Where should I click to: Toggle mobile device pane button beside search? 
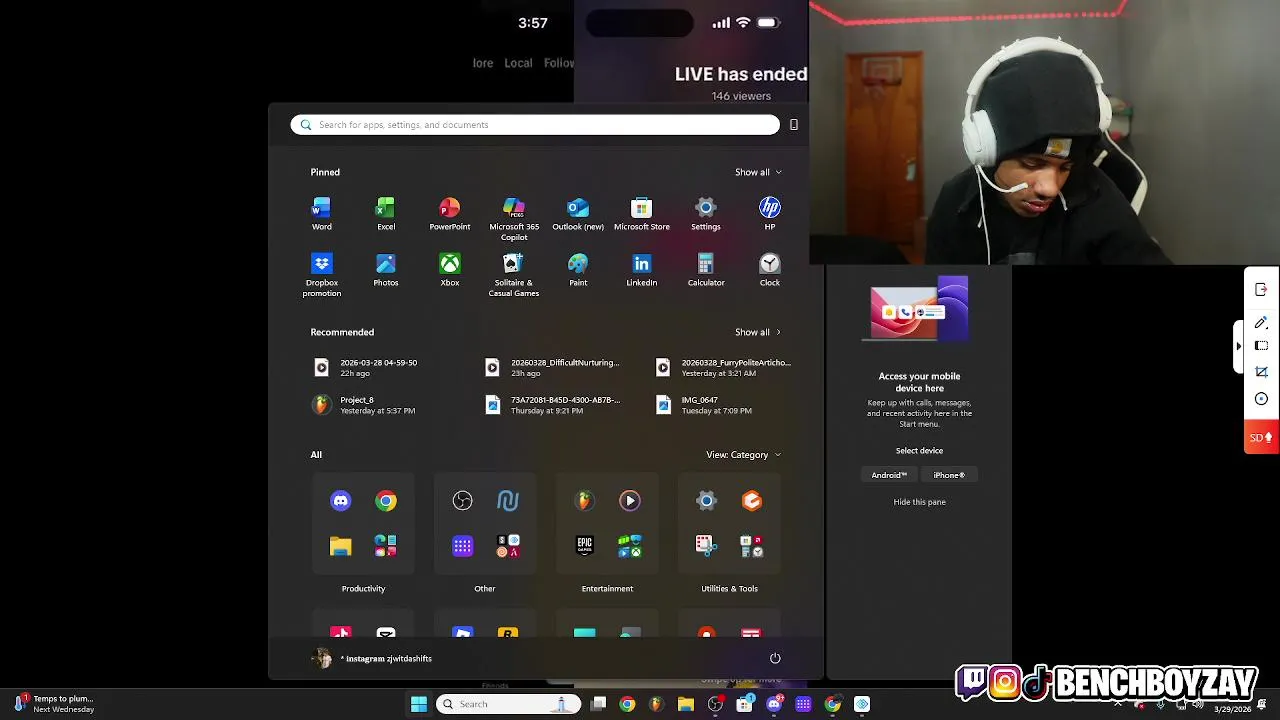(794, 125)
